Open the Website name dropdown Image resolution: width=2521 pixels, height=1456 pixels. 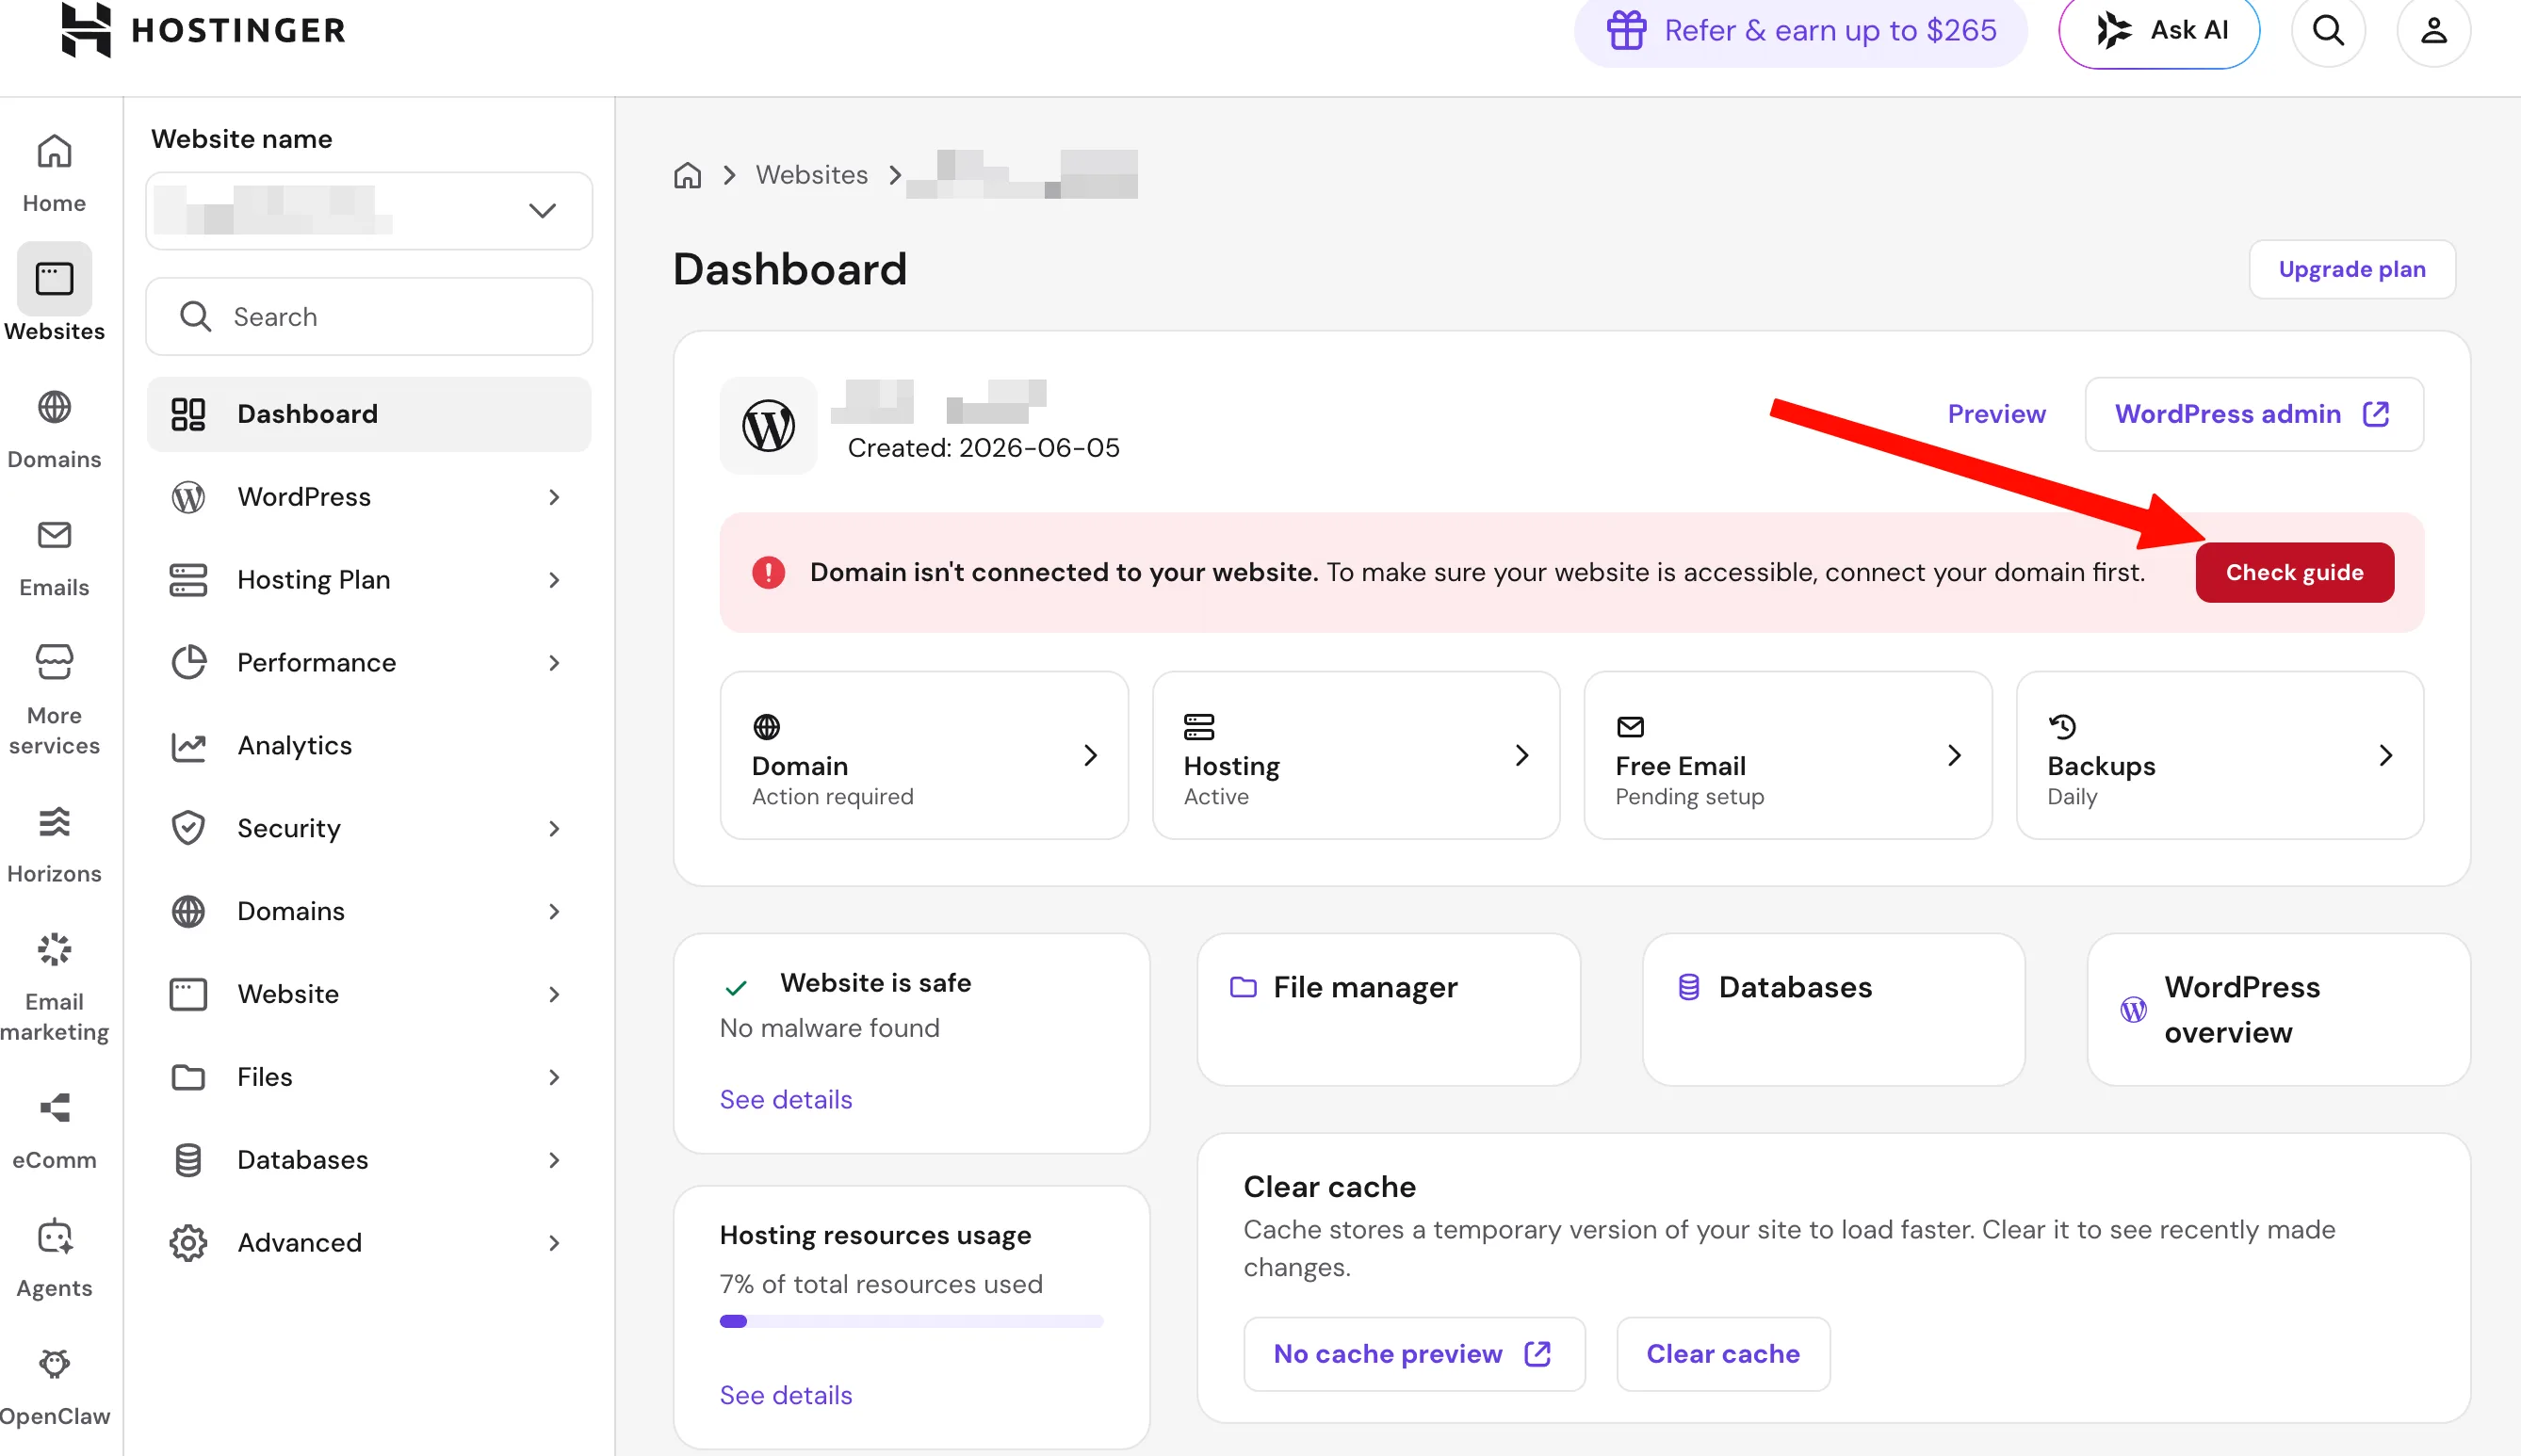point(369,211)
